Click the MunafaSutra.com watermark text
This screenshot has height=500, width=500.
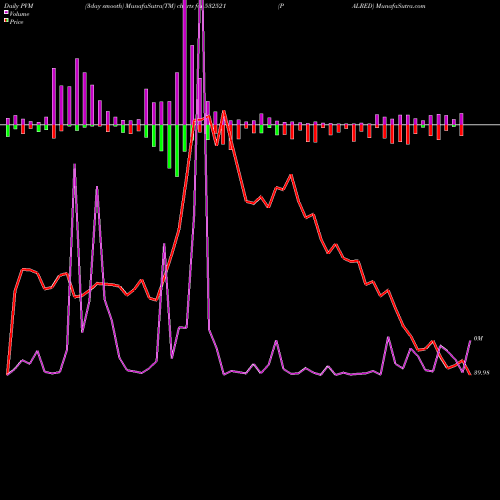click(400, 6)
